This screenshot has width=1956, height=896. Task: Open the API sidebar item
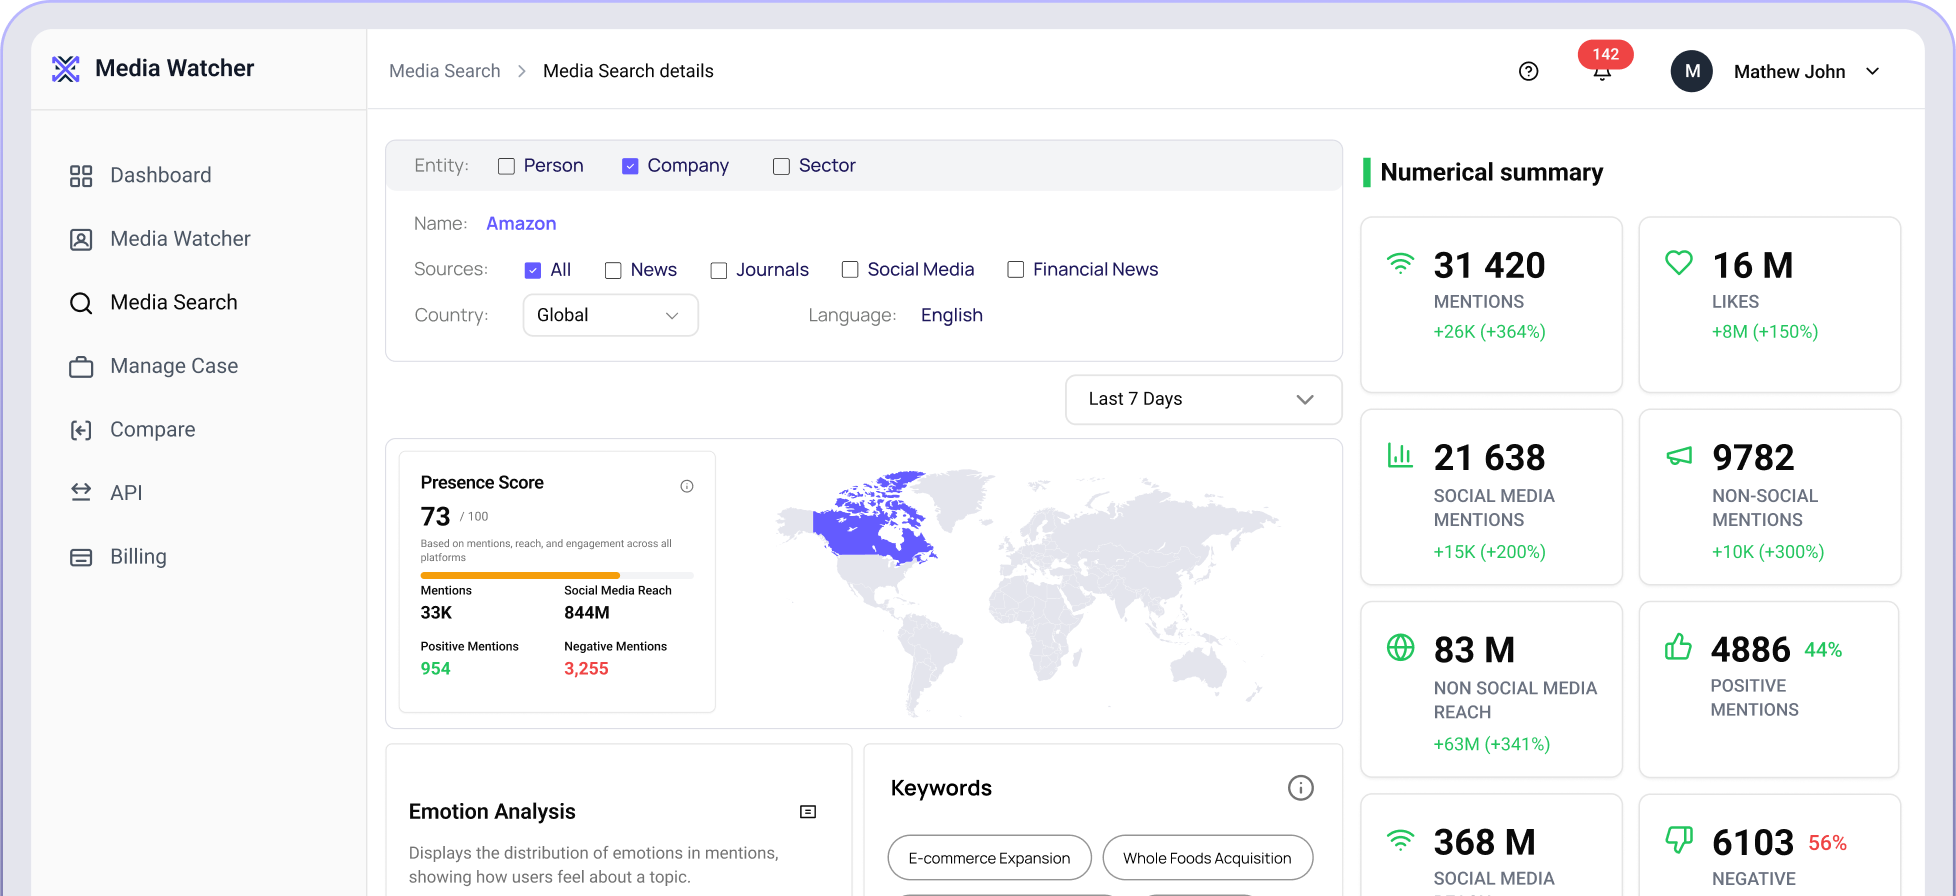[126, 493]
